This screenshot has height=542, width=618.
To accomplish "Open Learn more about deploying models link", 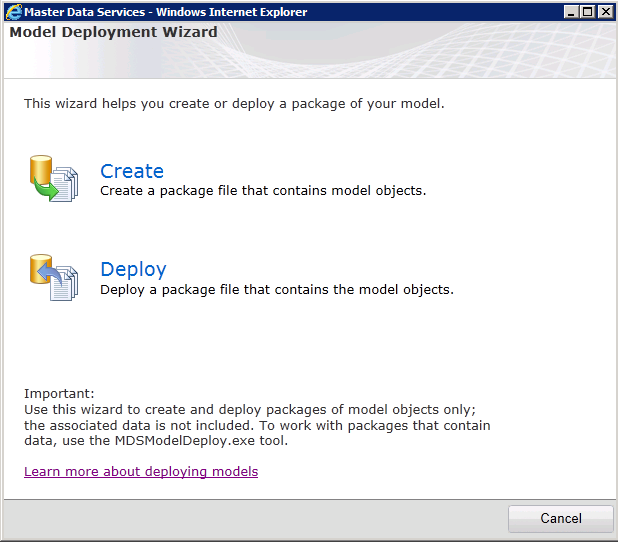I will (x=141, y=471).
